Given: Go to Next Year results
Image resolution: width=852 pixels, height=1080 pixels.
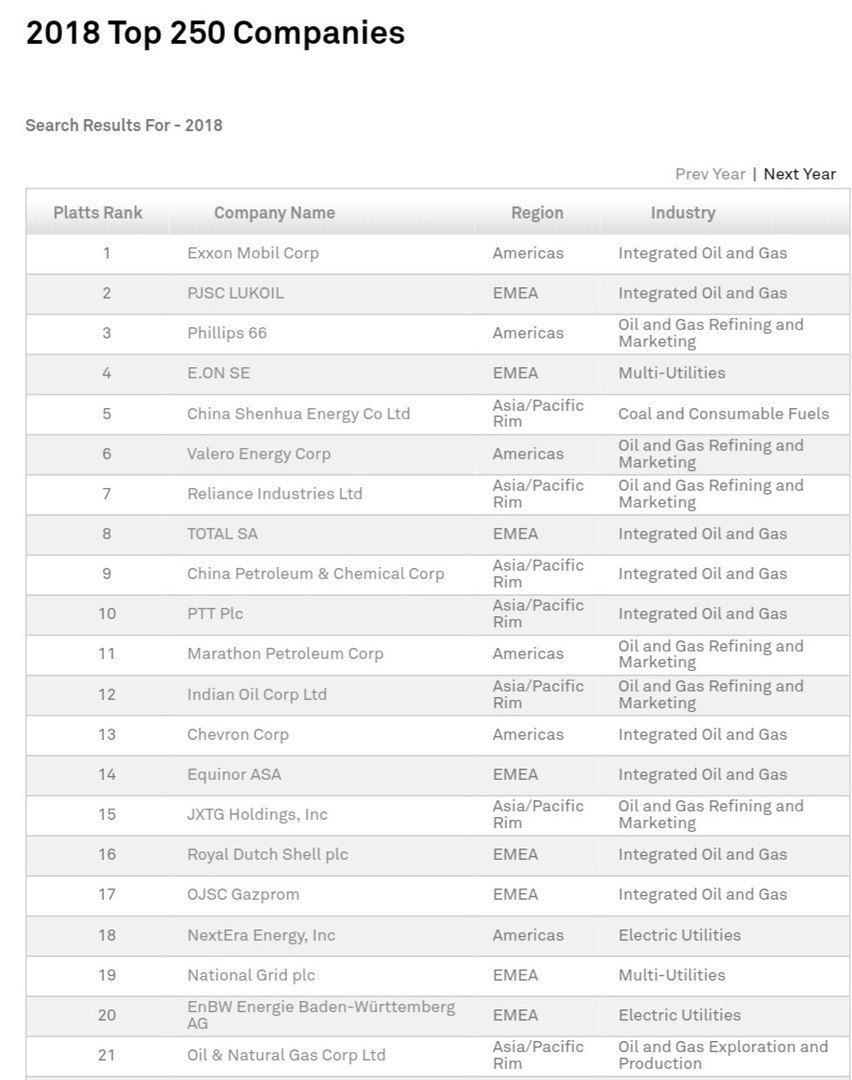Looking at the screenshot, I should [x=799, y=174].
